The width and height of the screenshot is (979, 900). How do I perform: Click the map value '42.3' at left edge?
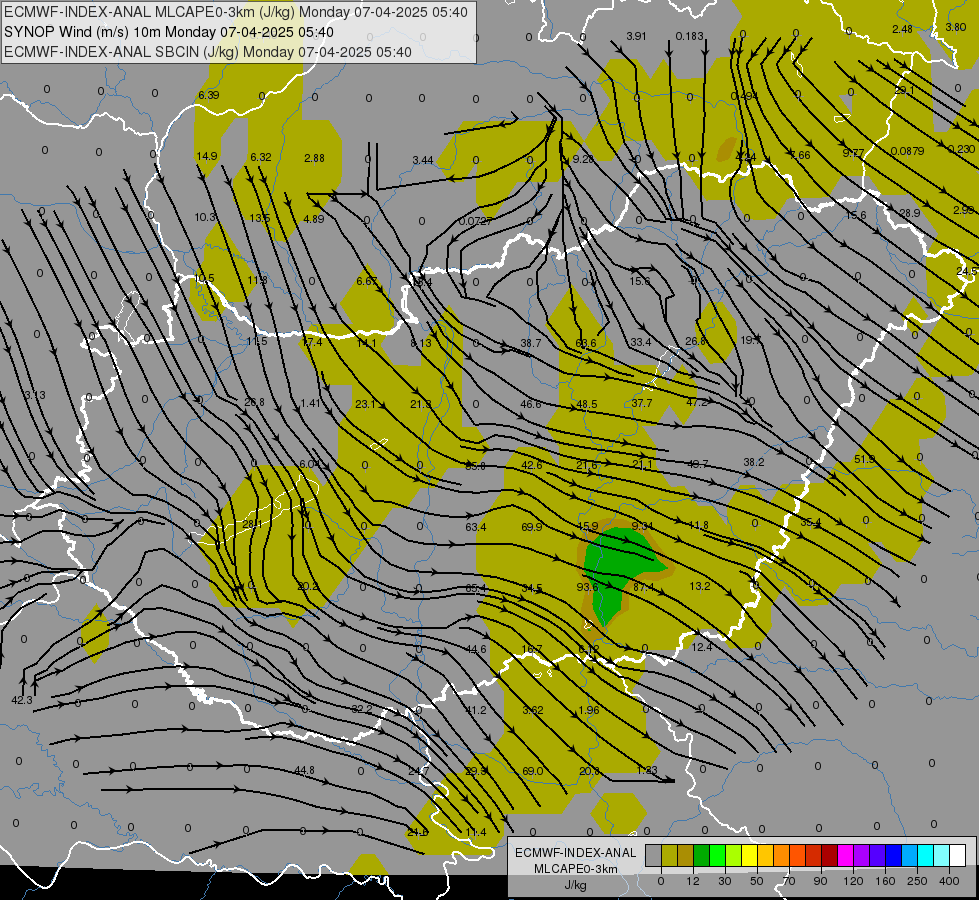pos(22,700)
